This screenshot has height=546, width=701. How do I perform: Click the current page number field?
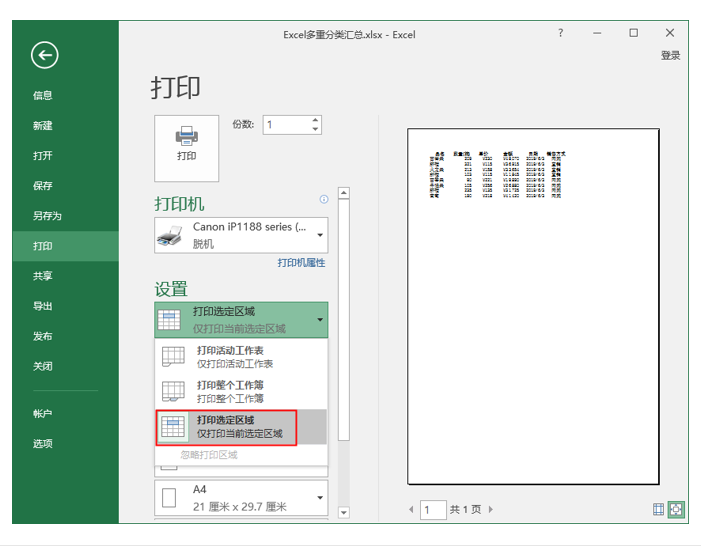433,510
